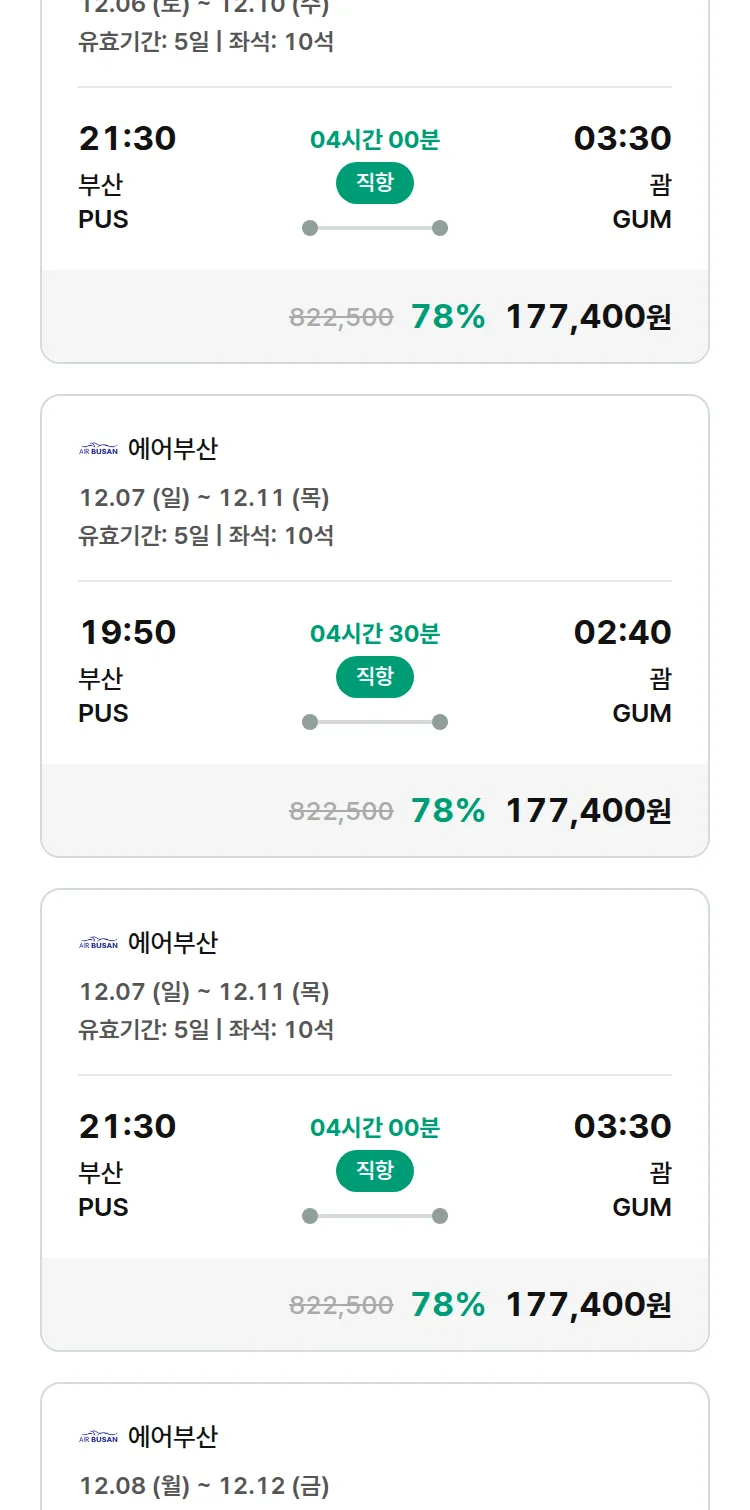Tap the Air Busan logo on the 12.07 21:30 flight card

98,944
